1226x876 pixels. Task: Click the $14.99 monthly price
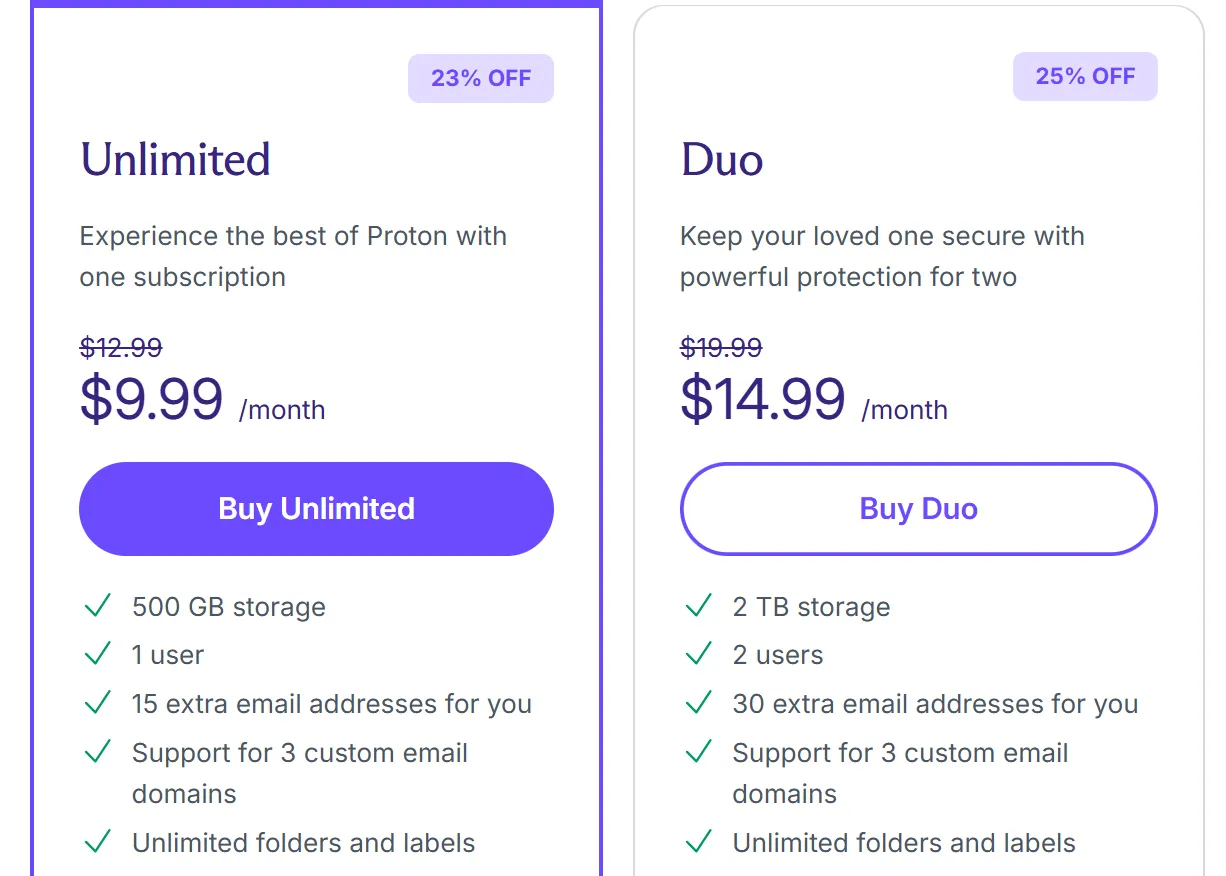[763, 399]
